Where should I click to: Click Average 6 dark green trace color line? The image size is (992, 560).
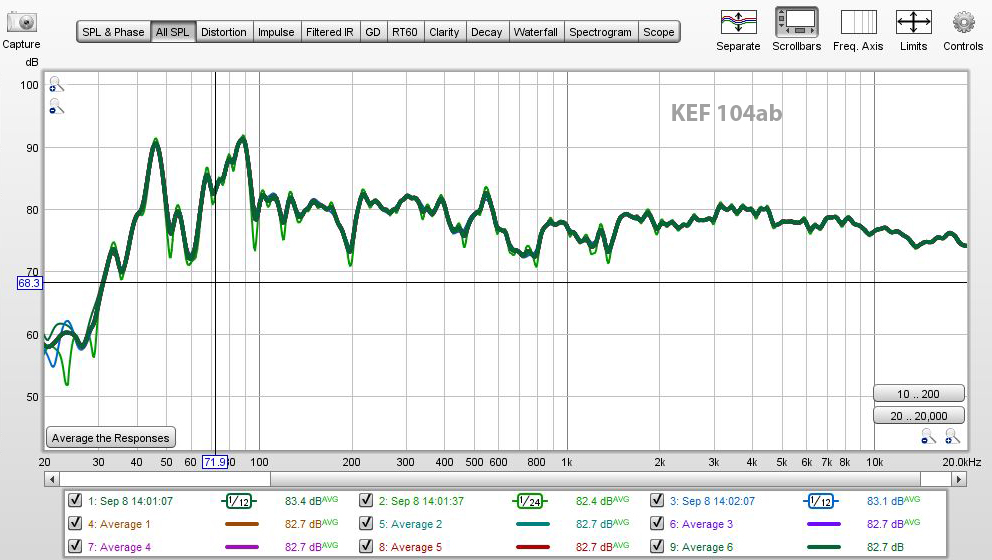tap(824, 547)
